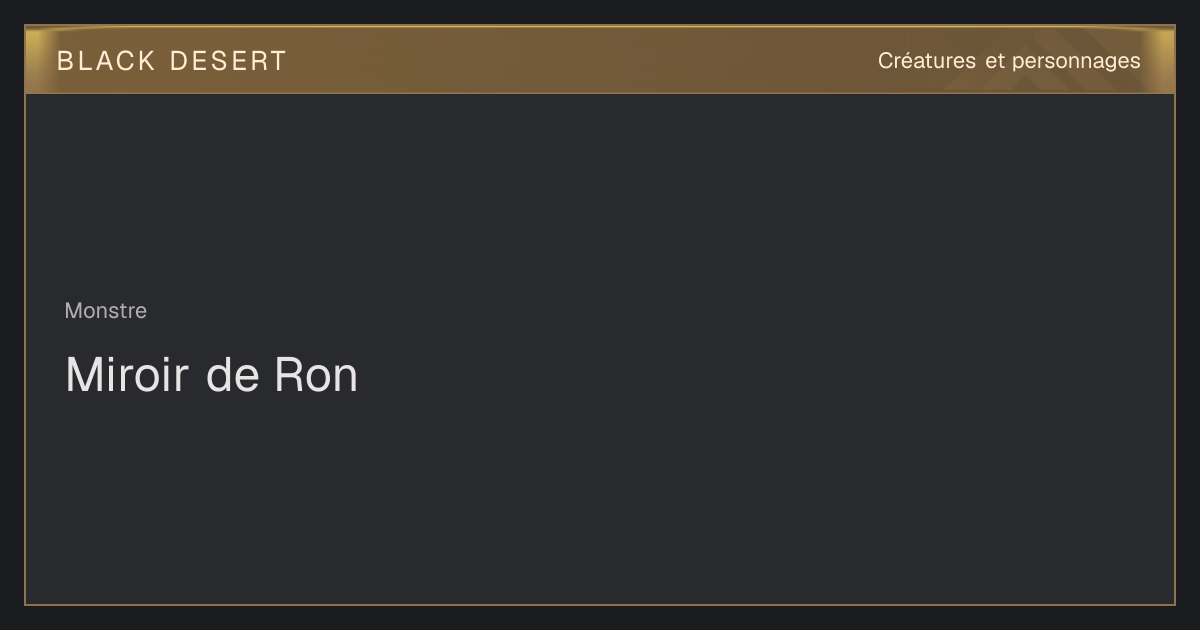Click the word "et" in category label
The image size is (1200, 630).
(994, 61)
